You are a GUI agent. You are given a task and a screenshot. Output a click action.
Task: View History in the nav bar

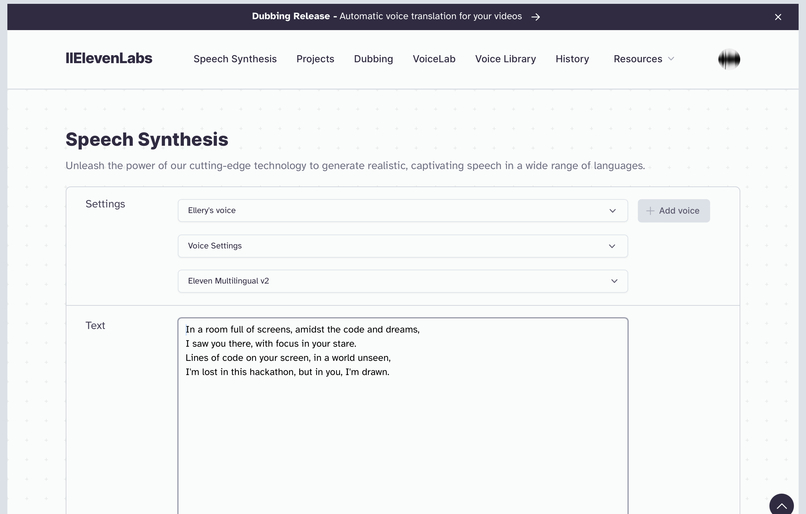point(572,59)
